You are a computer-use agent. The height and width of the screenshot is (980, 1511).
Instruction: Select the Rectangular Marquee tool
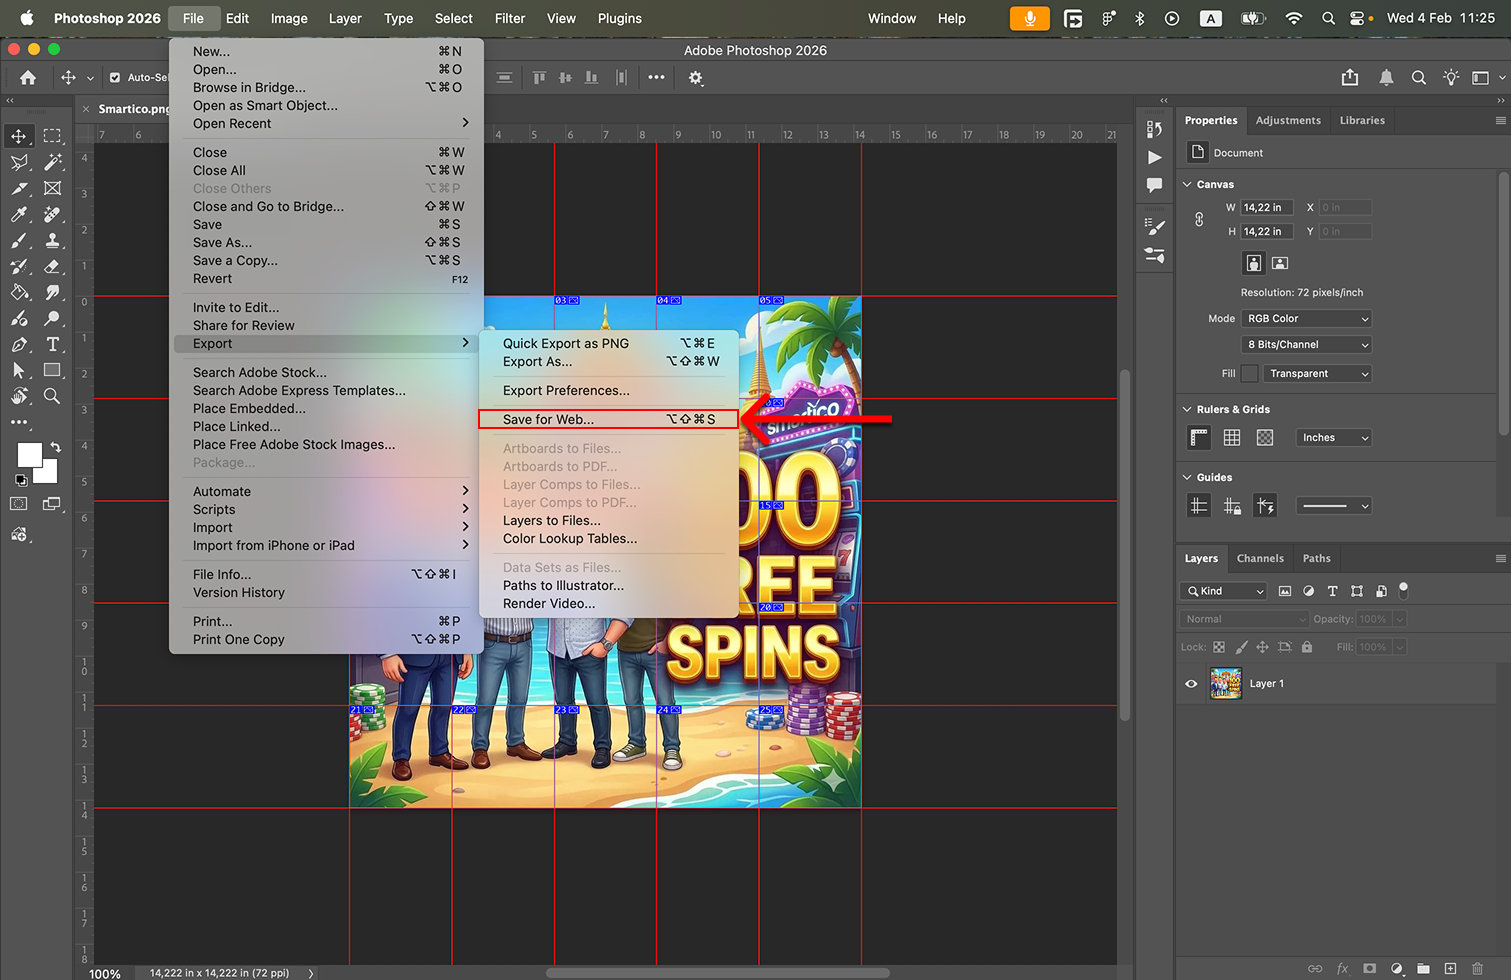pos(53,136)
